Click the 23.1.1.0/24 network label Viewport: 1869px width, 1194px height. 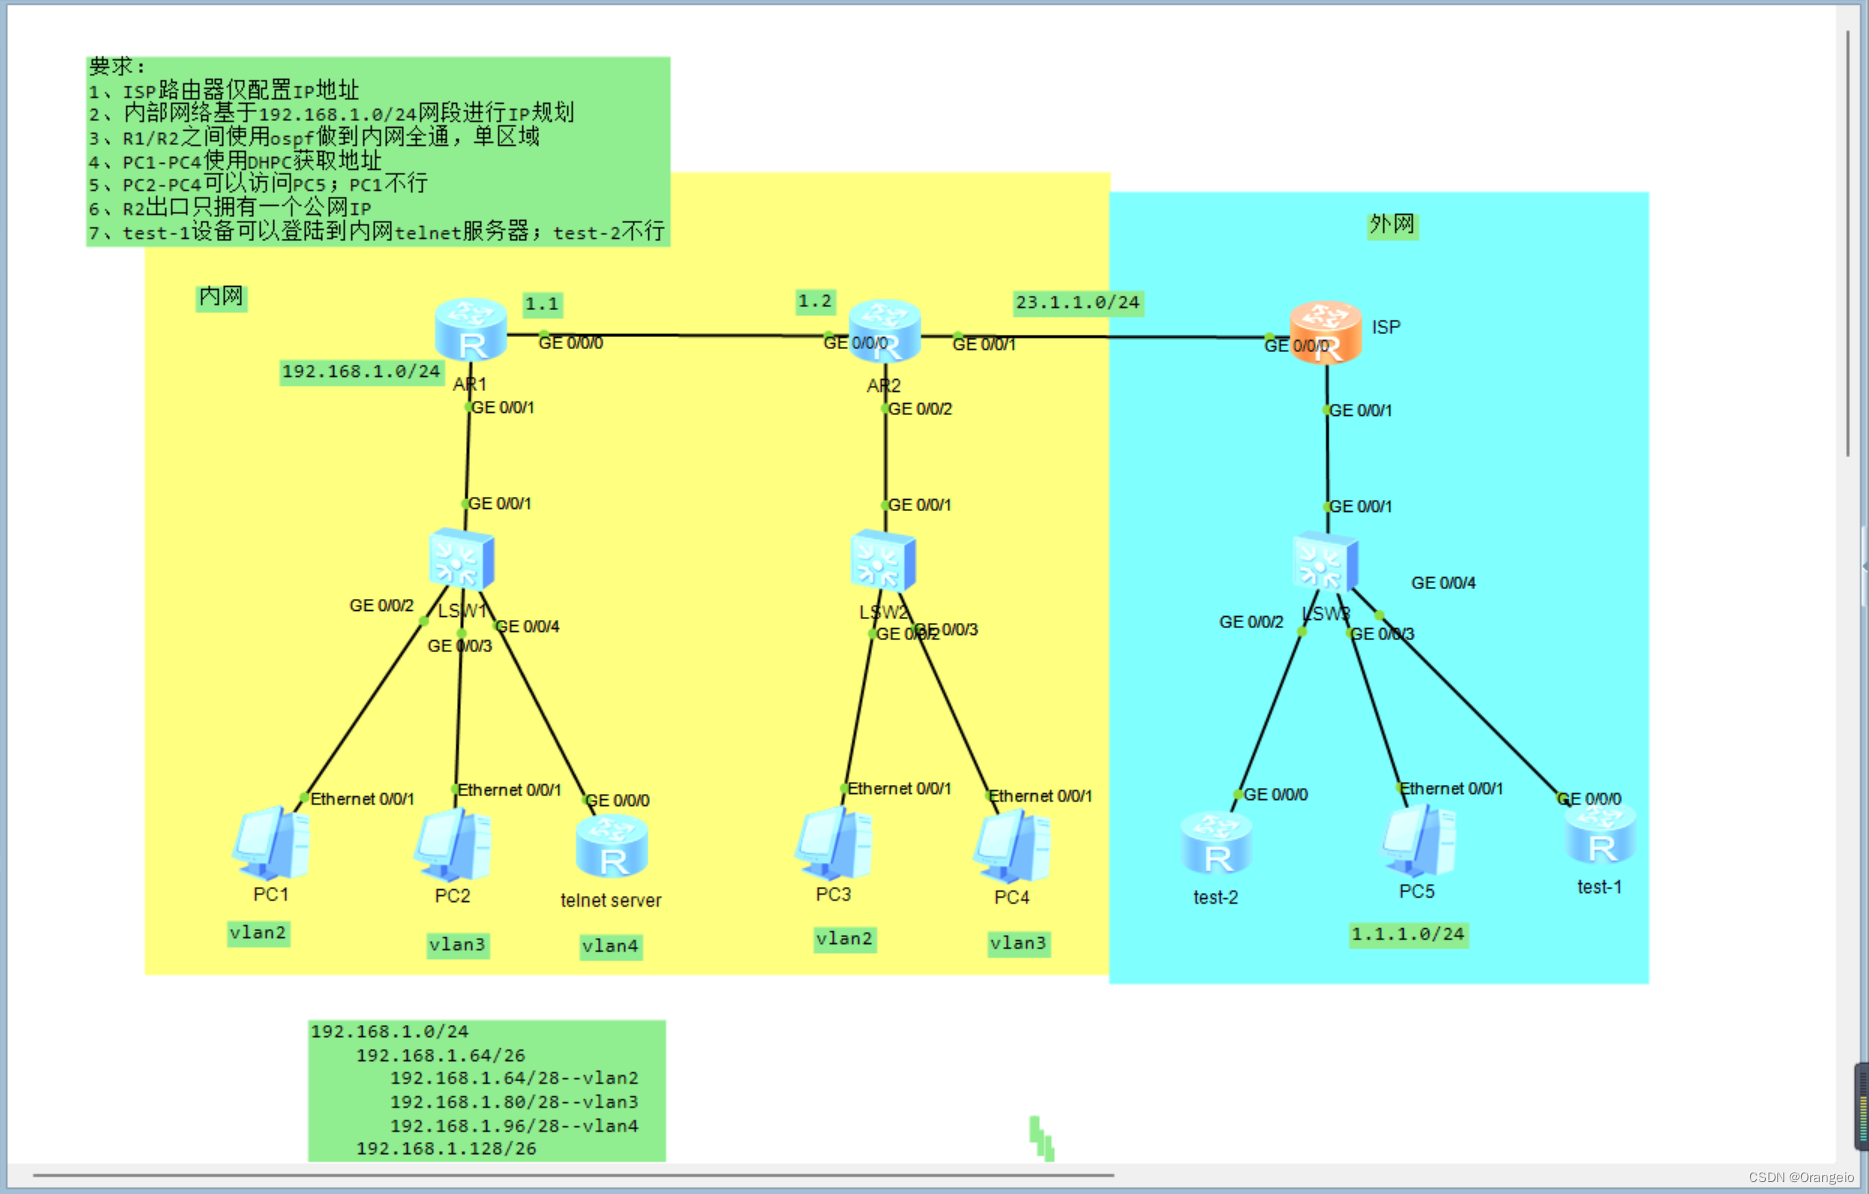point(1077,302)
